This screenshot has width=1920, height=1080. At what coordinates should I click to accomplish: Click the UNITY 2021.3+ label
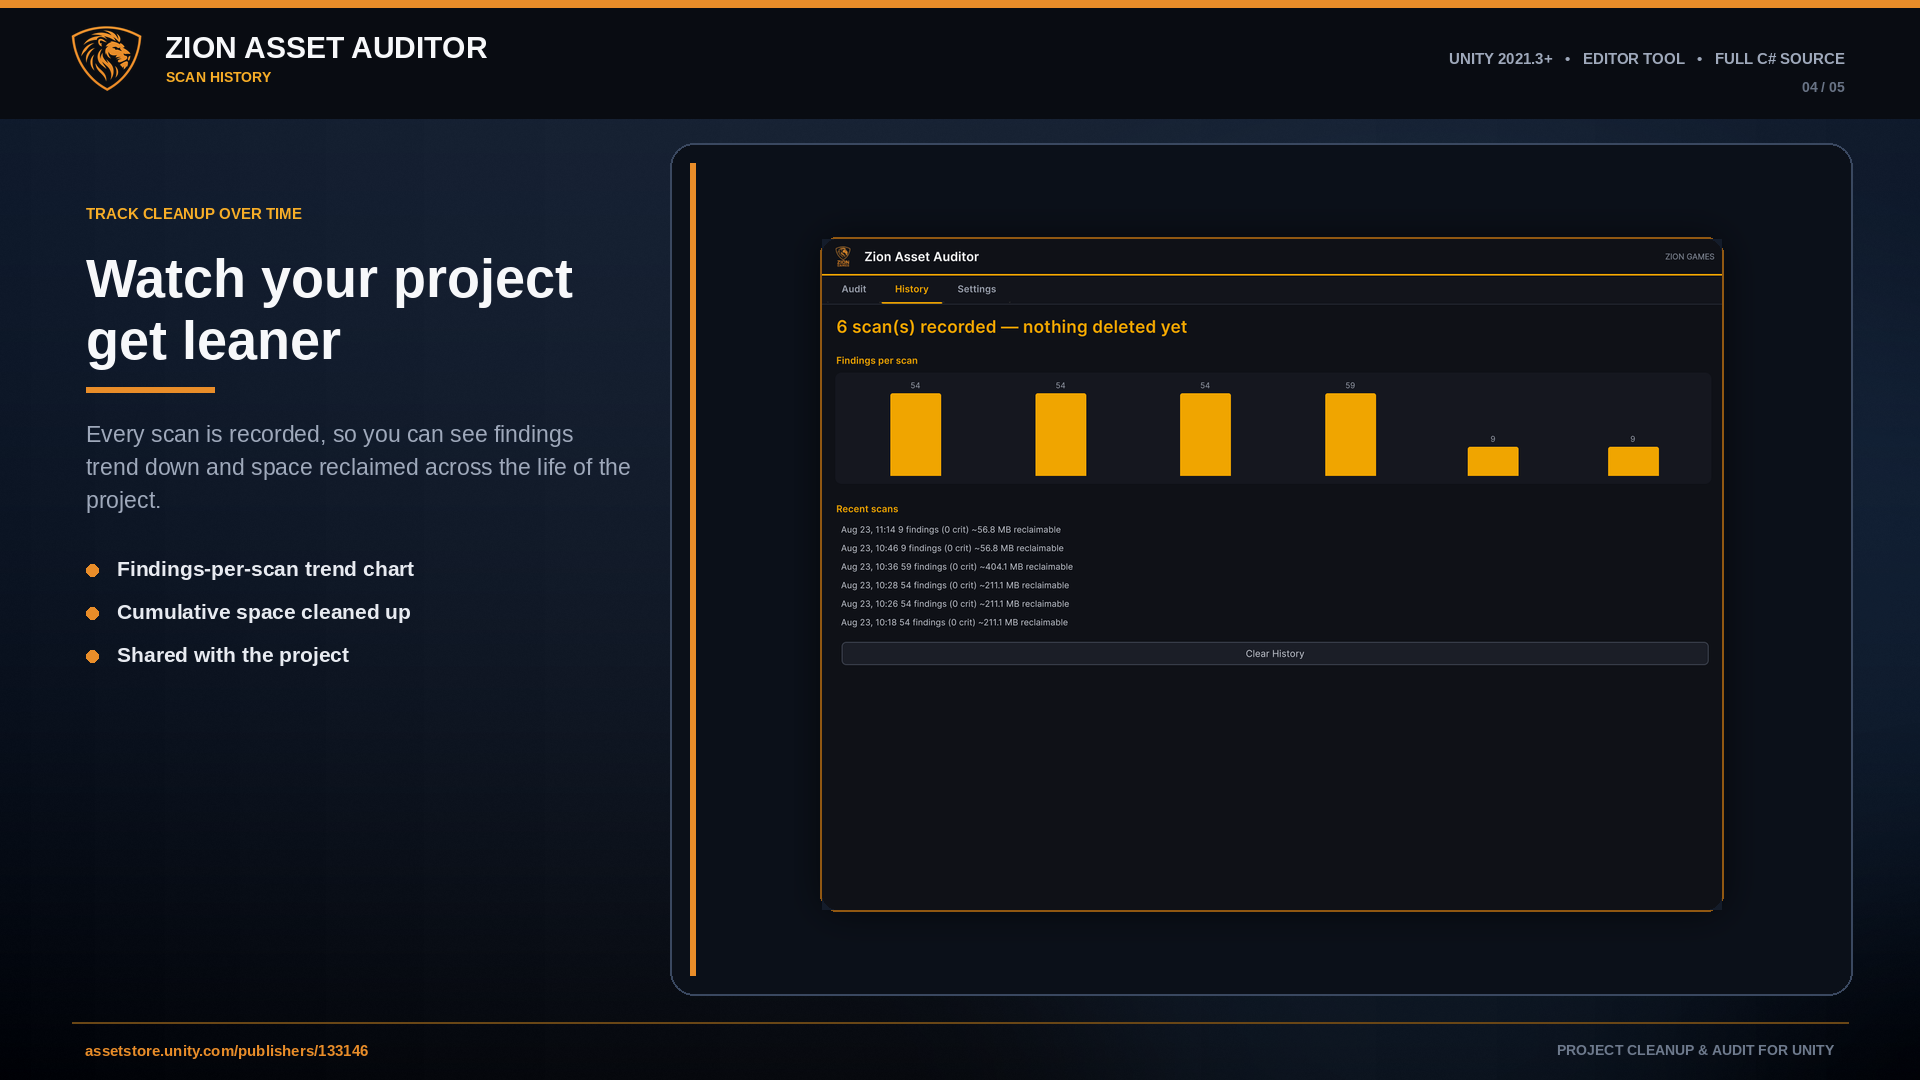[1501, 59]
